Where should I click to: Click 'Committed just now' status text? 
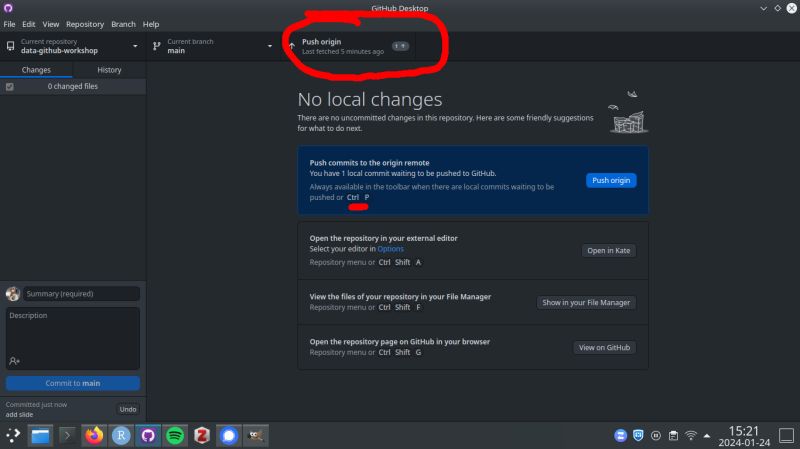(x=36, y=405)
